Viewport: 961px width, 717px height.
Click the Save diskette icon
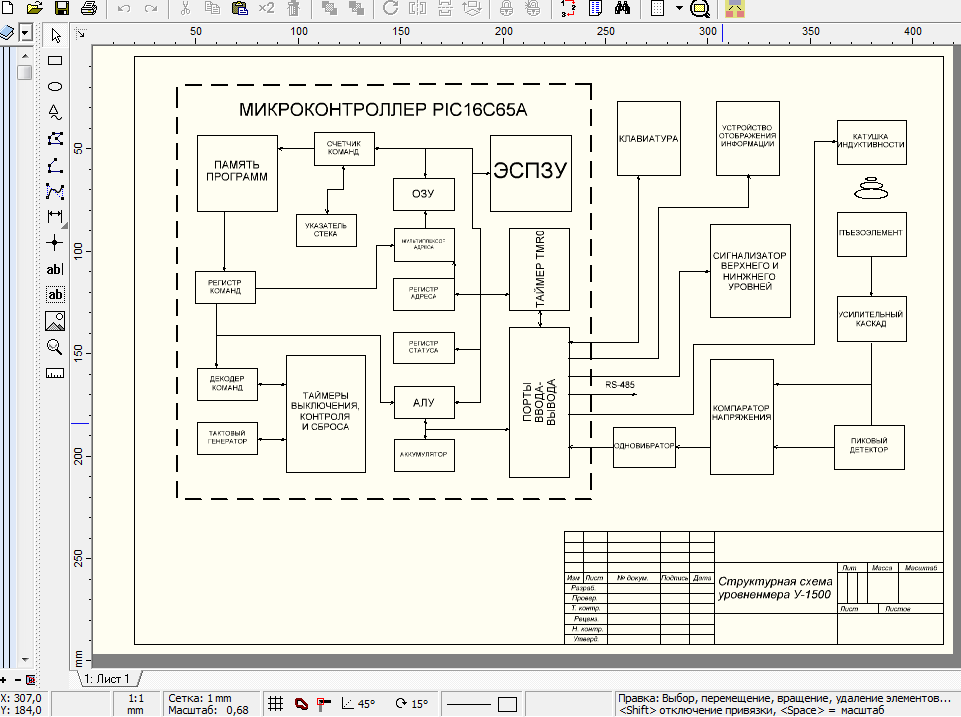coord(61,9)
